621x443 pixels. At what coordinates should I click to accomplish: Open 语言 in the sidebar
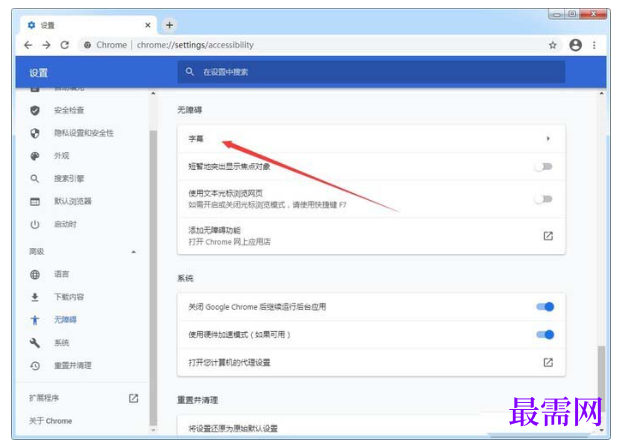[61, 274]
